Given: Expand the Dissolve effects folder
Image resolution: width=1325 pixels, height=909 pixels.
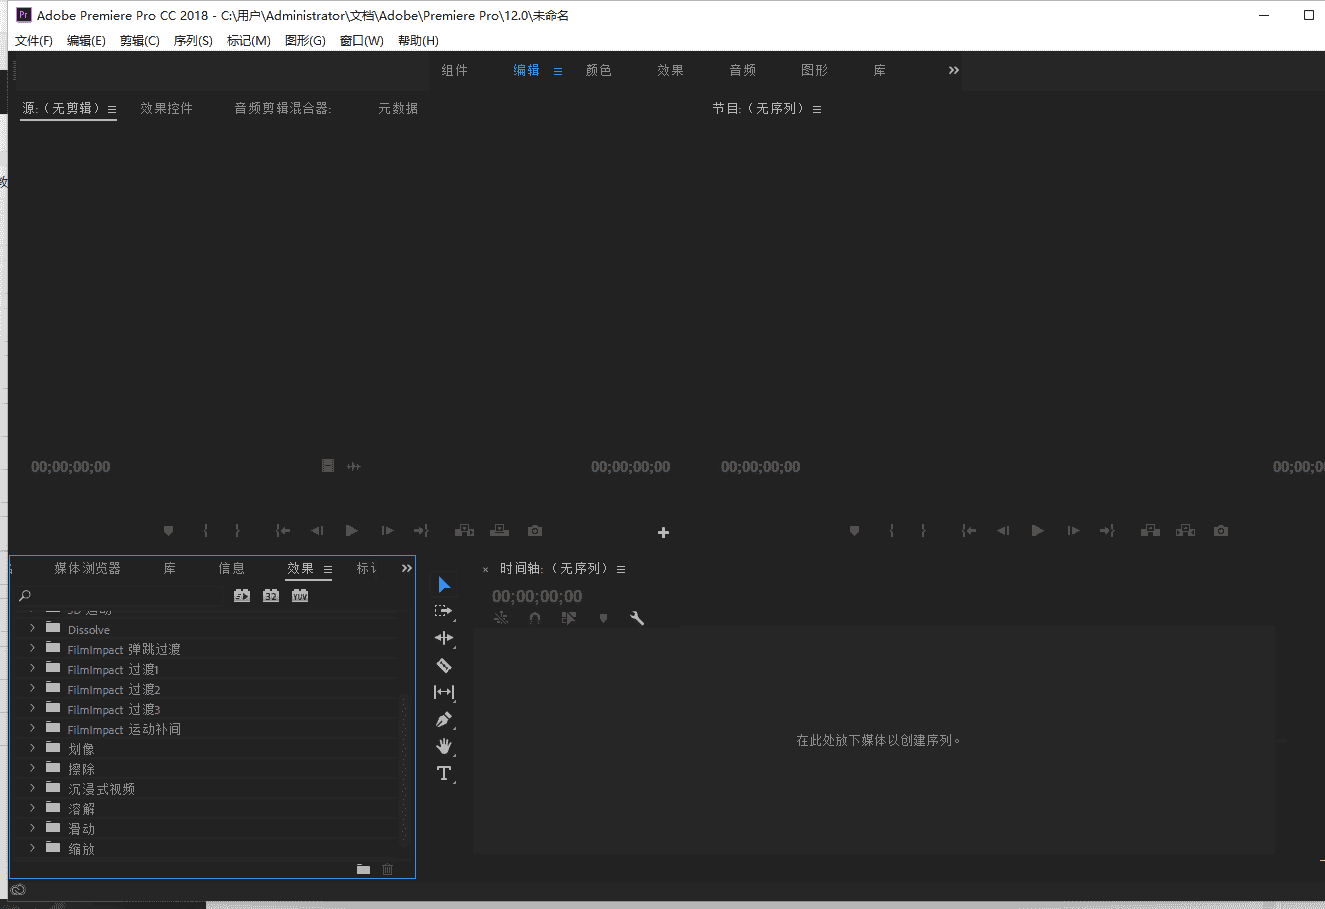Looking at the screenshot, I should 31,629.
